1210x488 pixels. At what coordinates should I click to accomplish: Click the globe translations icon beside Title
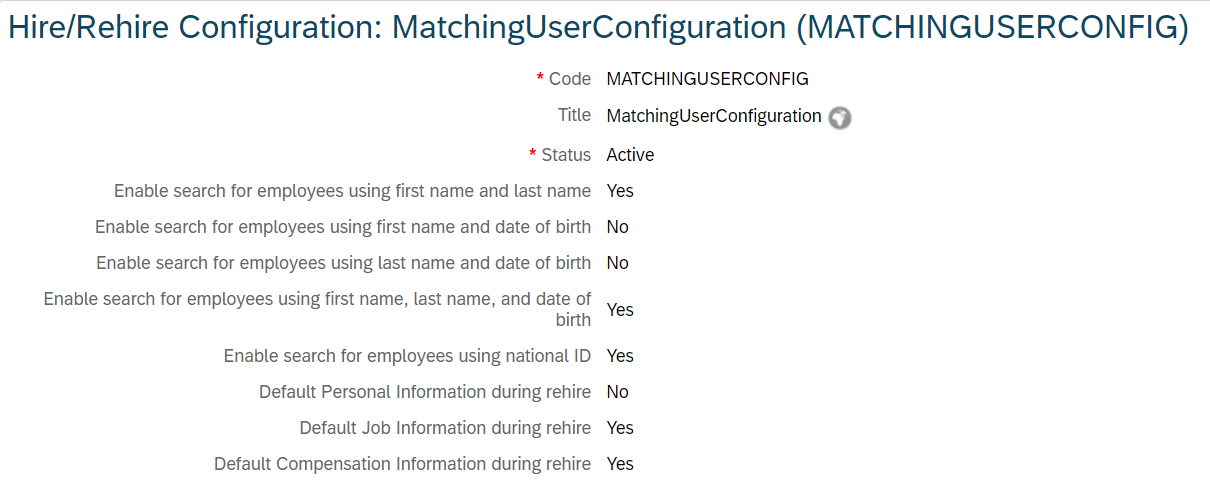(840, 118)
